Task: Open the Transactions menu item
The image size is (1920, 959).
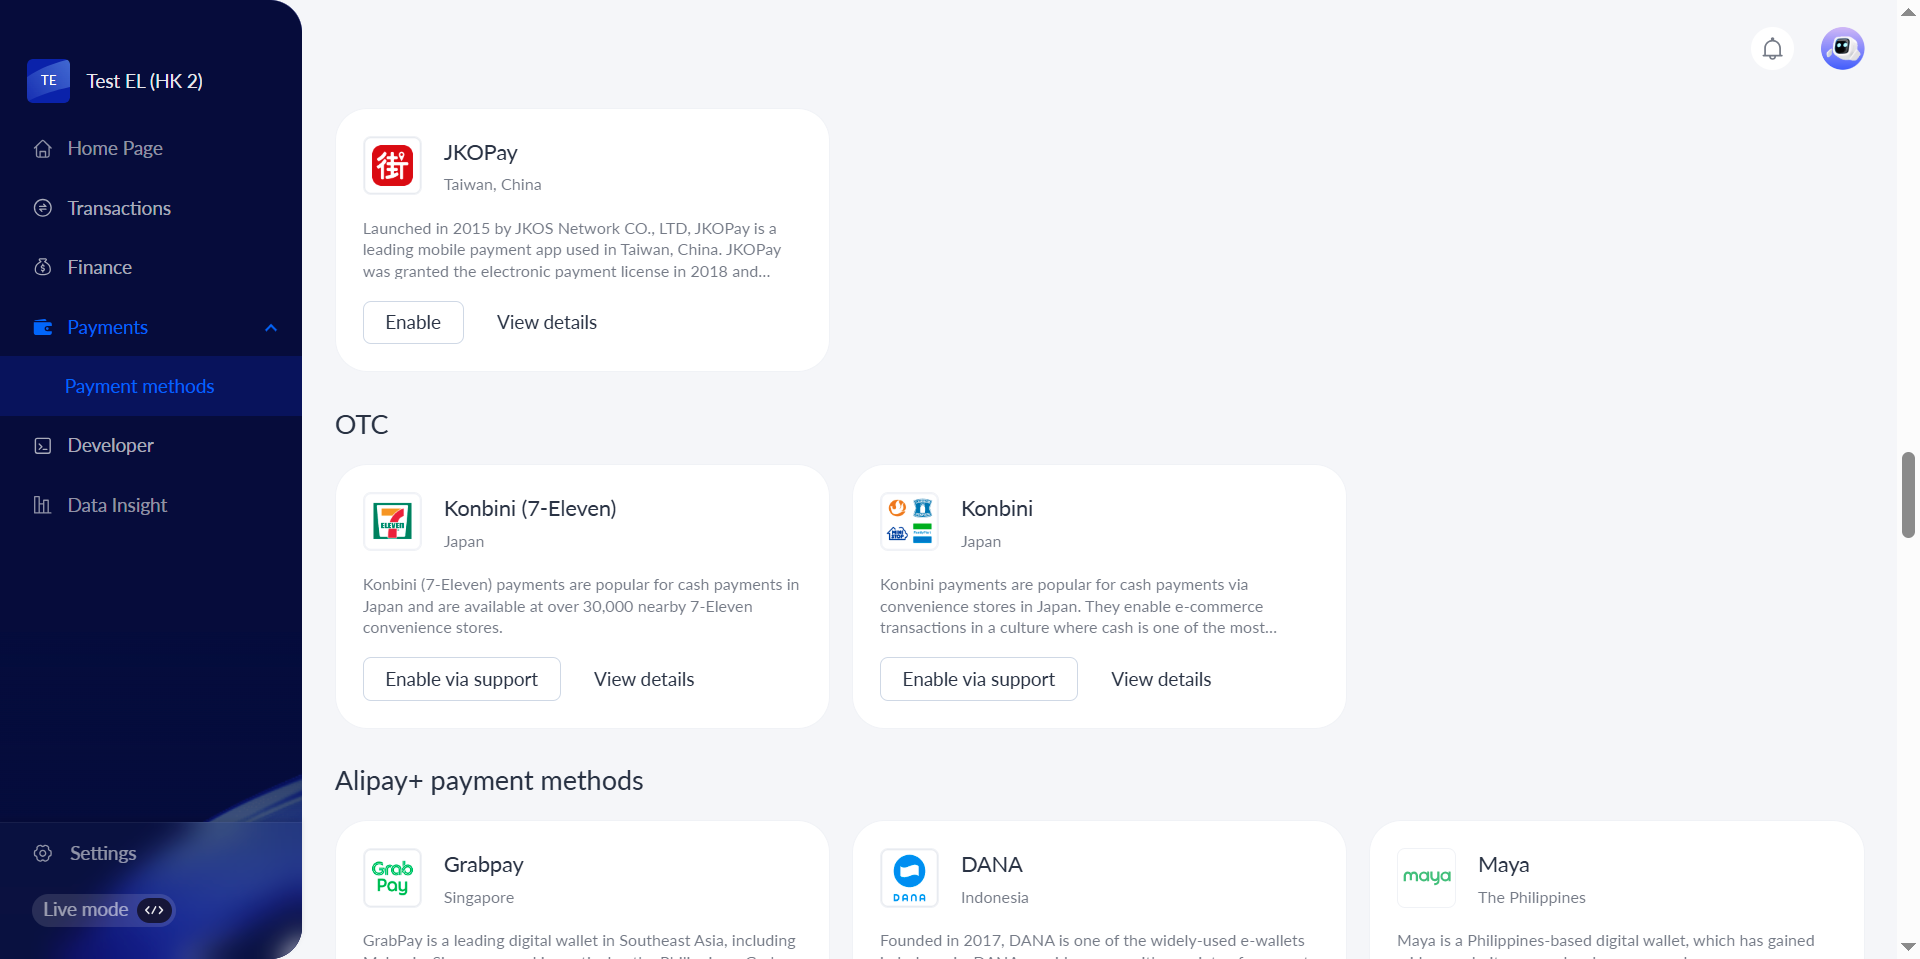Action: pyautogui.click(x=119, y=208)
